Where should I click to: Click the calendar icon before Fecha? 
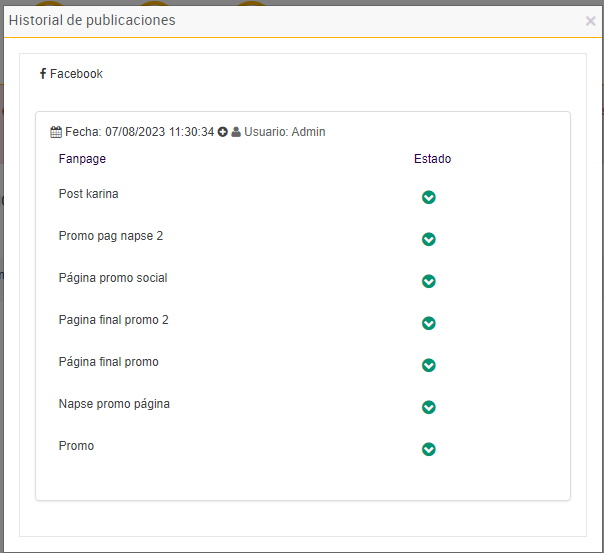pyautogui.click(x=56, y=132)
